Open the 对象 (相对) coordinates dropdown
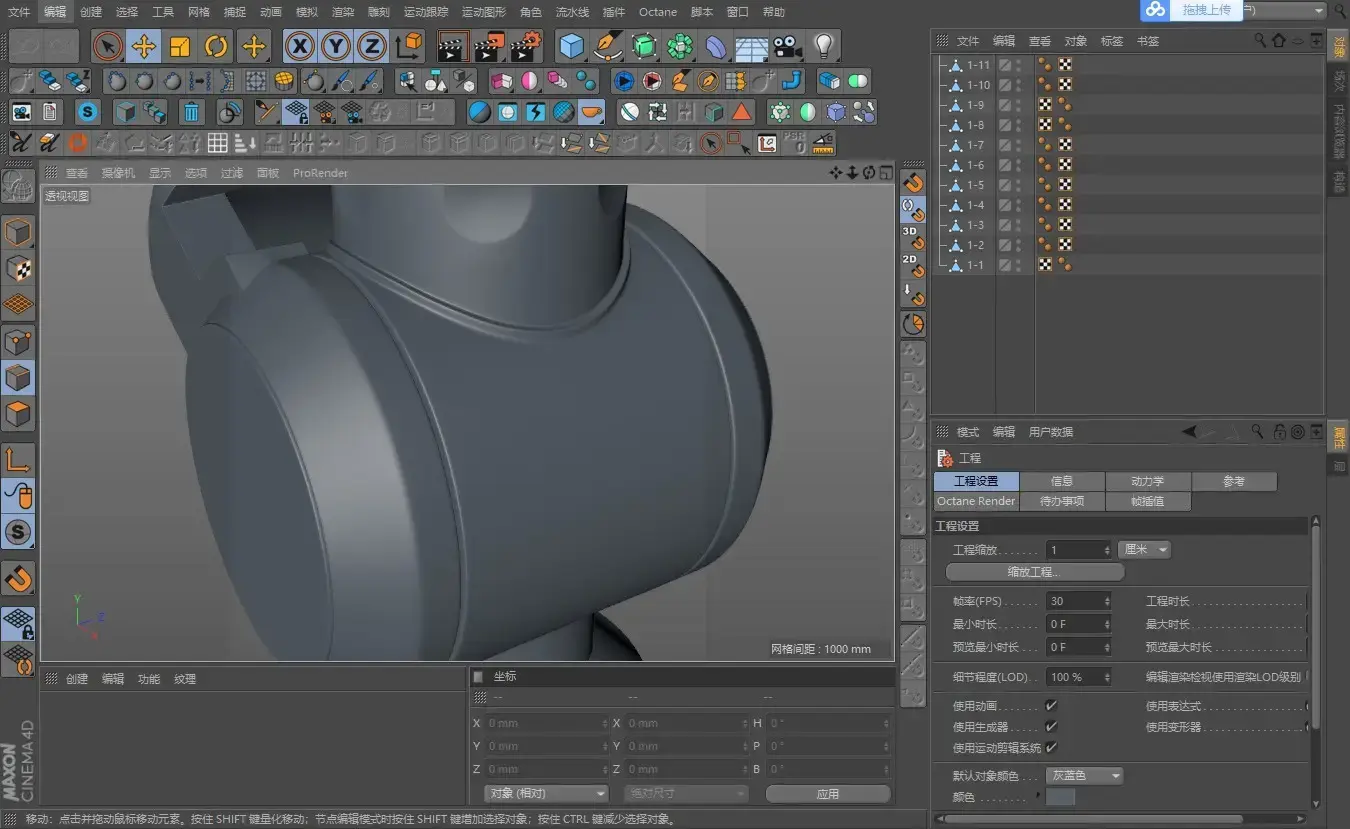This screenshot has width=1350, height=829. (546, 793)
